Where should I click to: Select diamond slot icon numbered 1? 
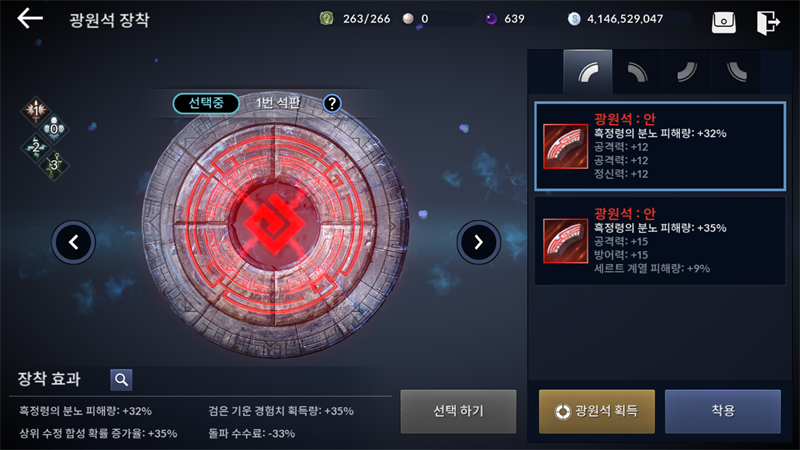pos(36,110)
